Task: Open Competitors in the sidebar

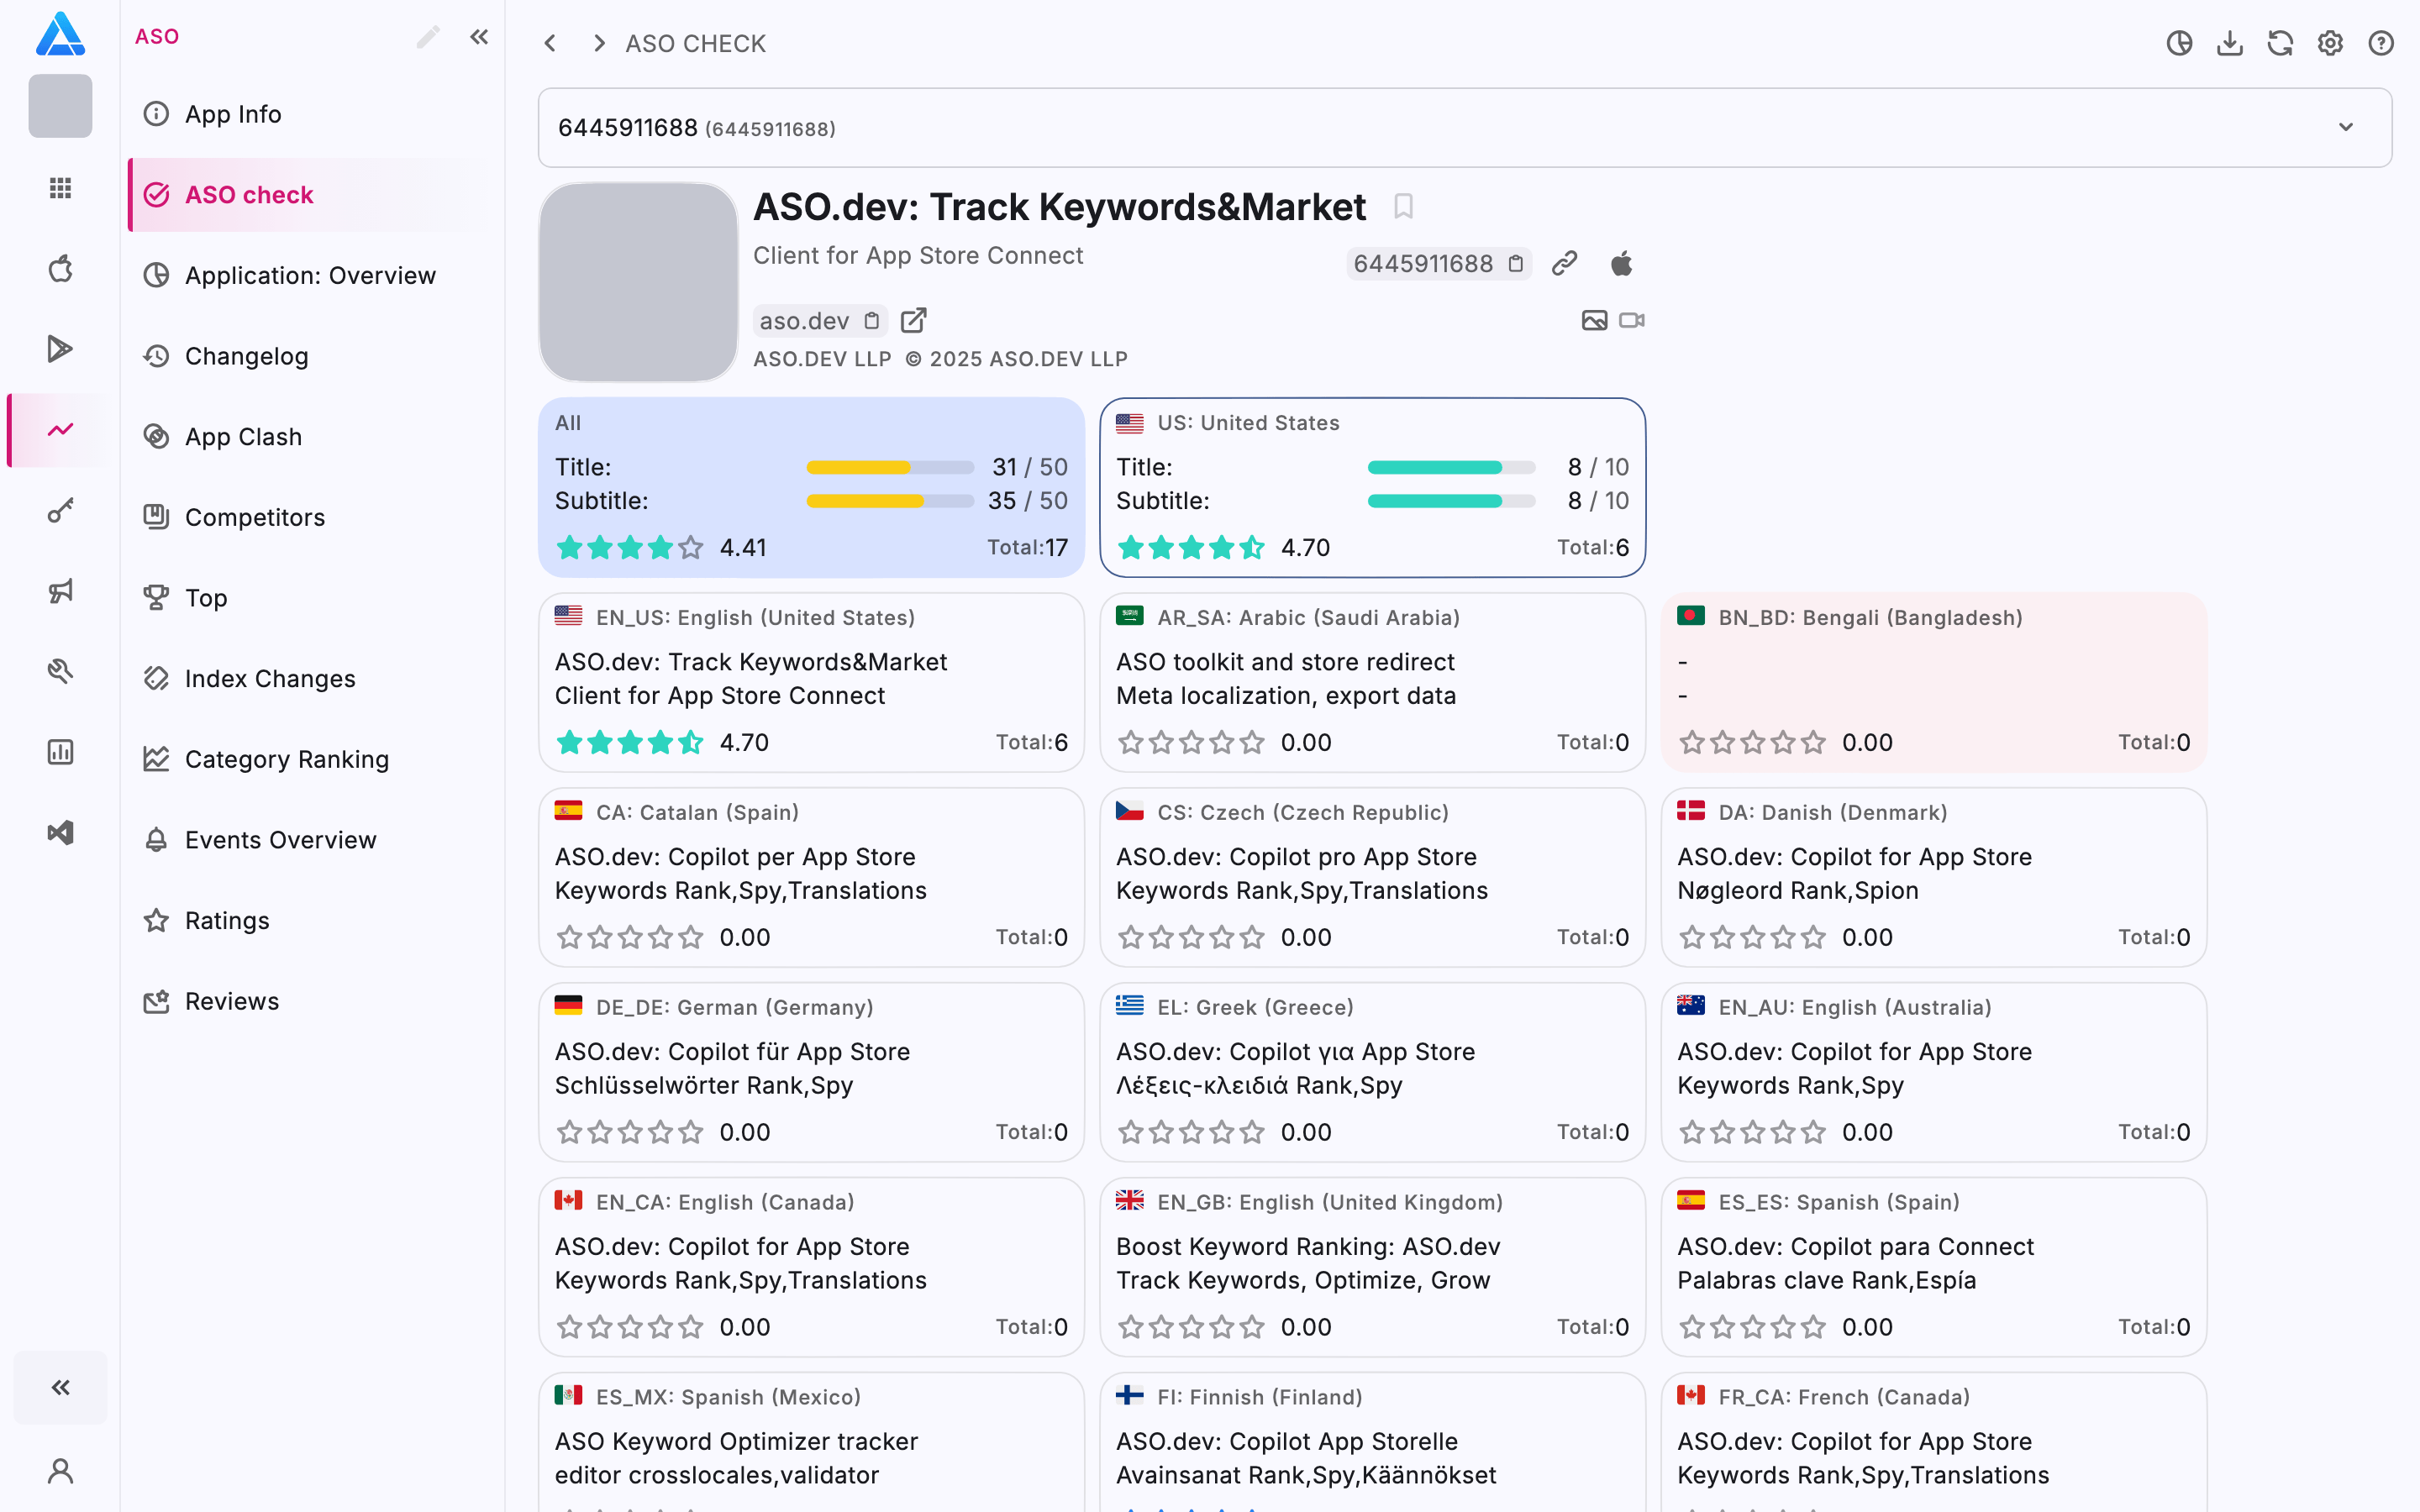Action: [x=310, y=517]
